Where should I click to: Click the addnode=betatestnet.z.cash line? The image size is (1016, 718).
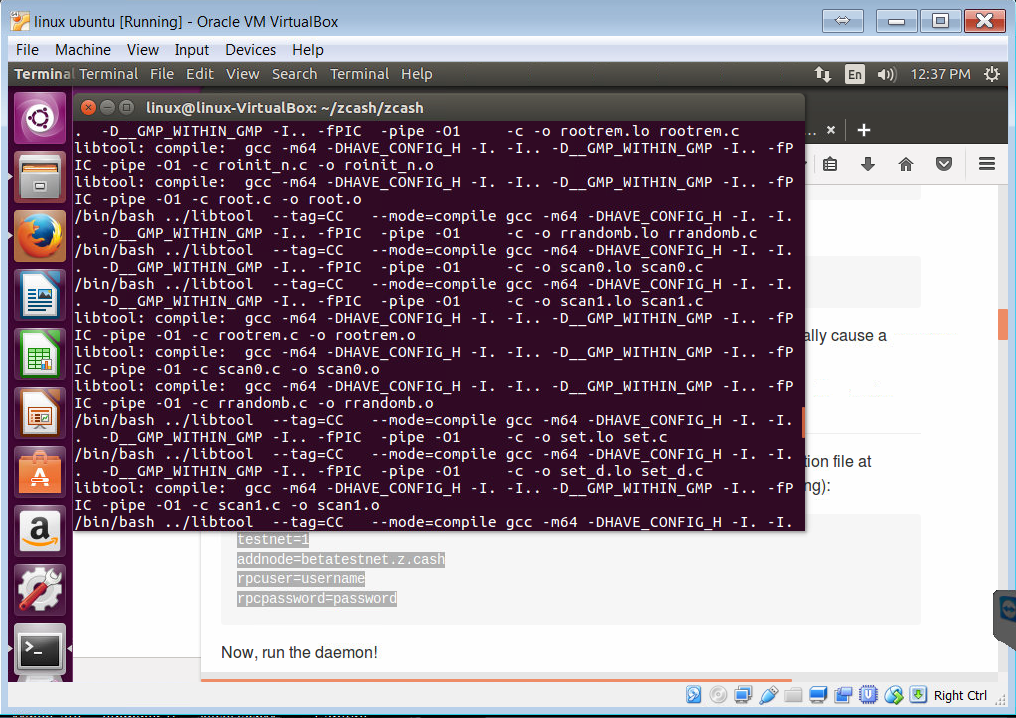tap(341, 559)
